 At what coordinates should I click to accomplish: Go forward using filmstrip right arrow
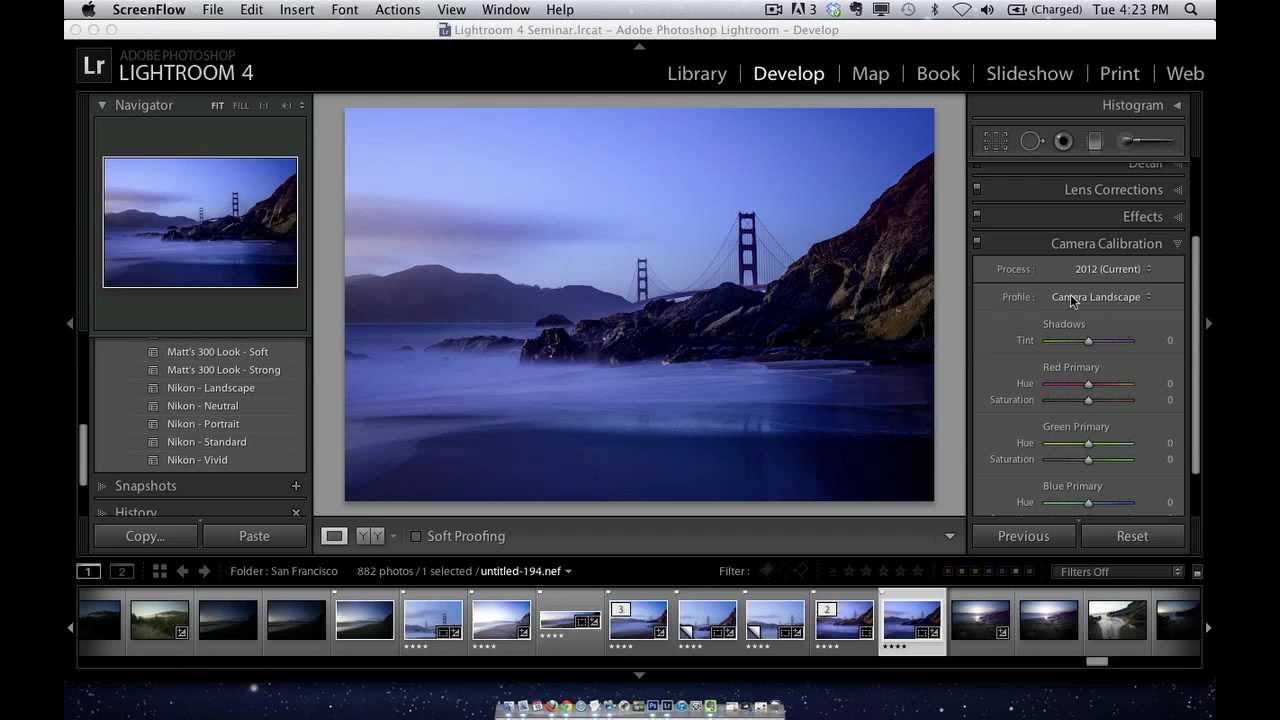click(x=204, y=571)
